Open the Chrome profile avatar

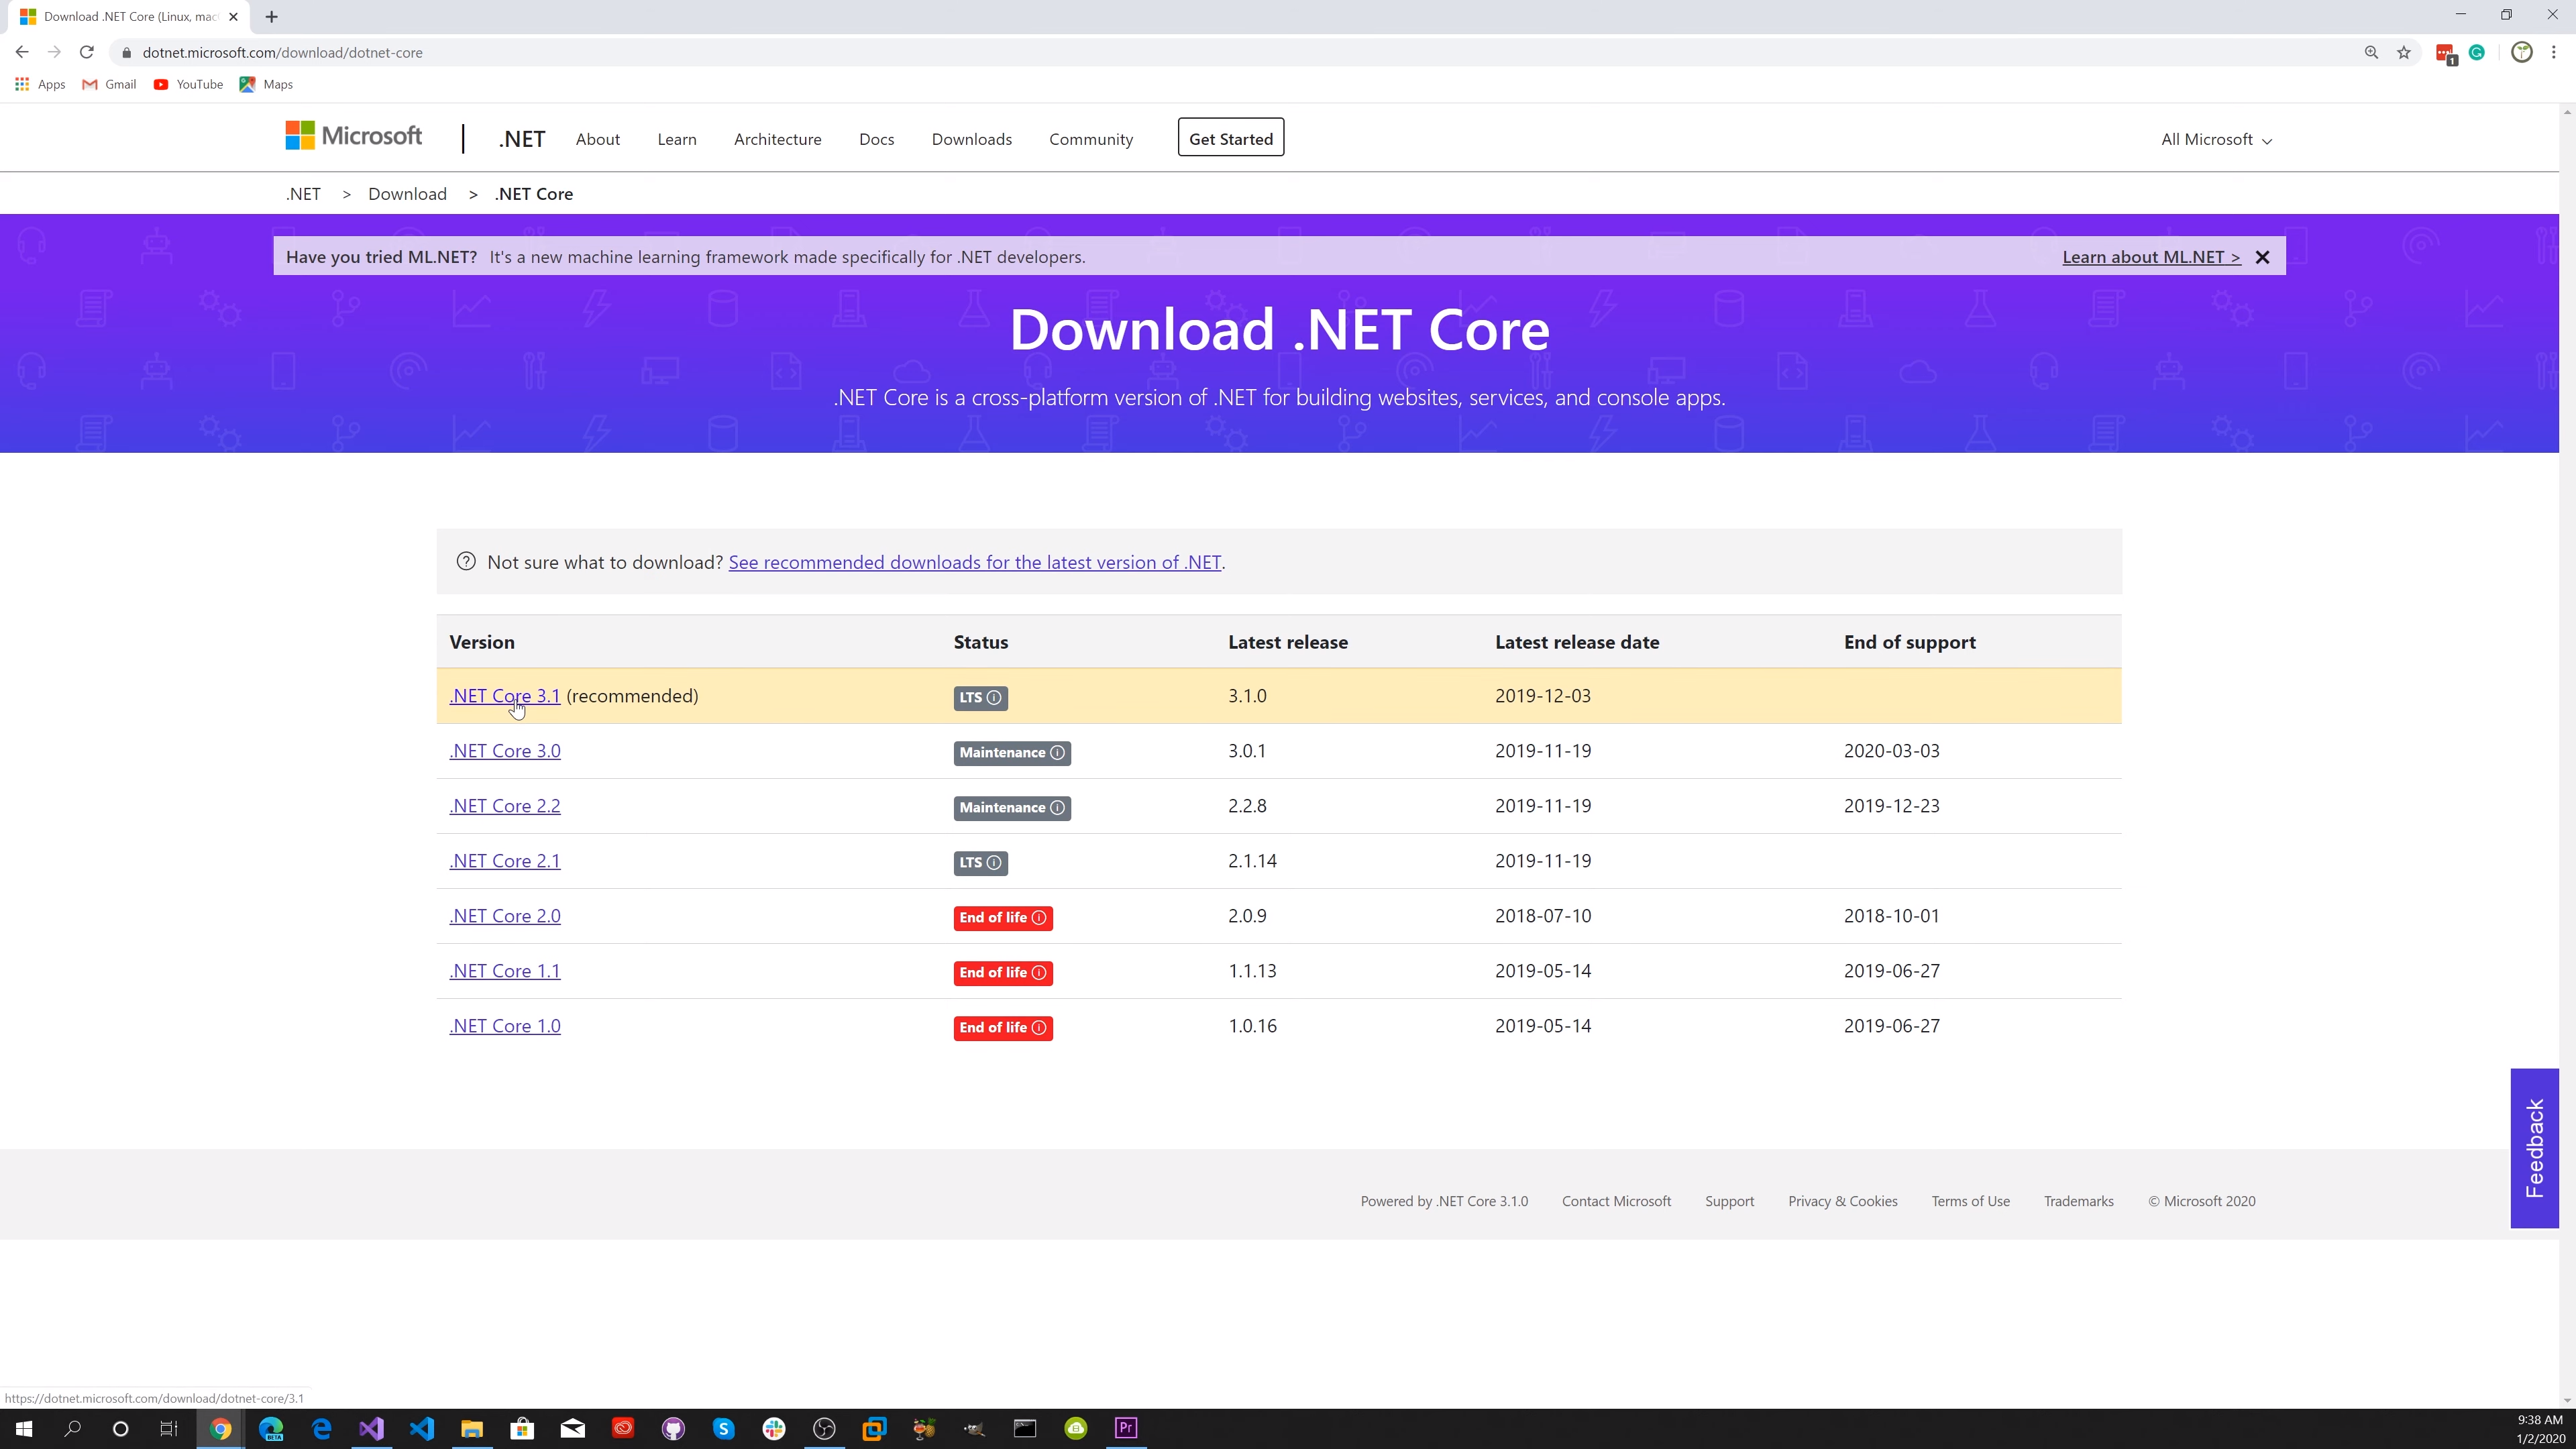point(2522,52)
